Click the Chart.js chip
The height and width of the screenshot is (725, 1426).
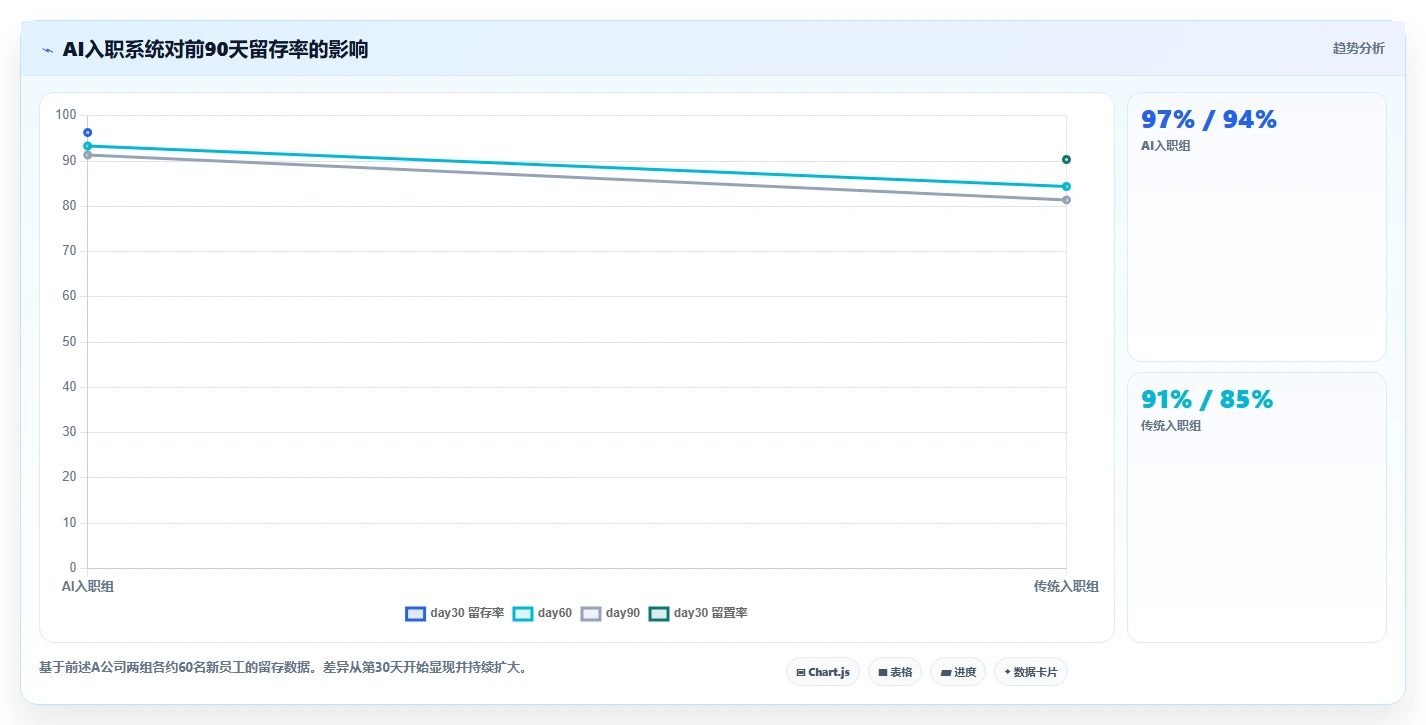tap(823, 672)
